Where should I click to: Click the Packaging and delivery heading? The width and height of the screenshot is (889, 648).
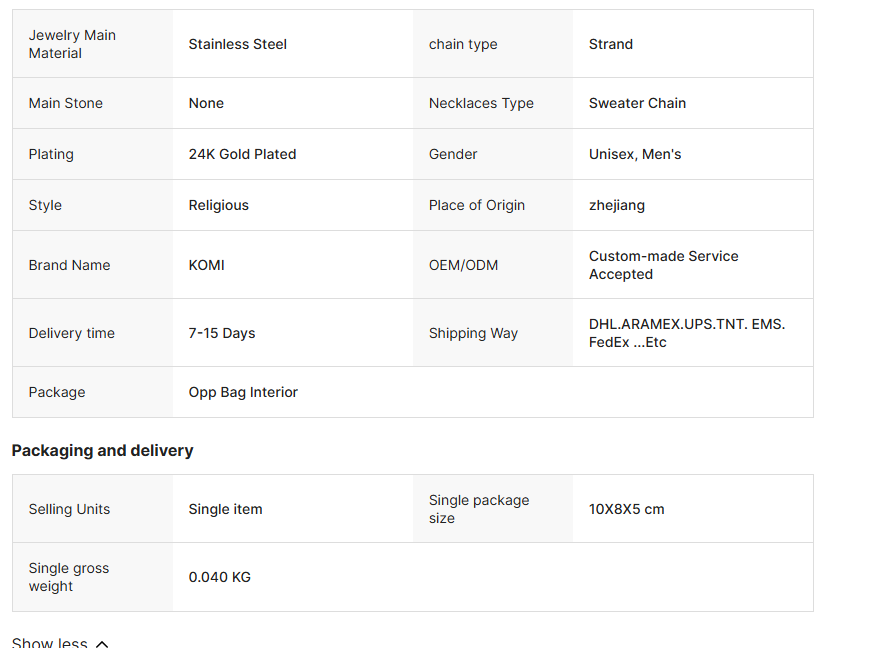(102, 450)
